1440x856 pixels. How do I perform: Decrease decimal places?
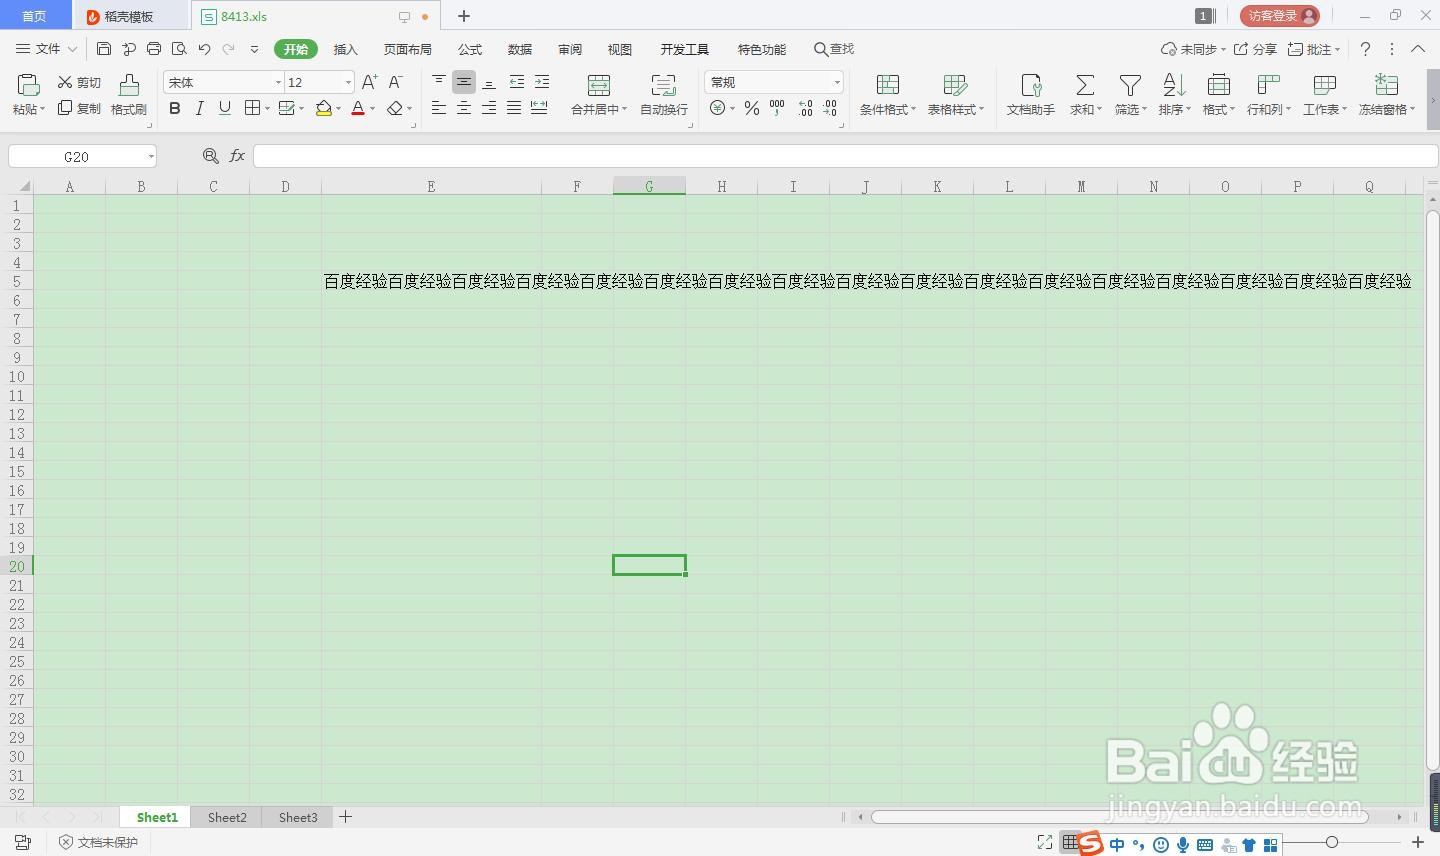(830, 108)
